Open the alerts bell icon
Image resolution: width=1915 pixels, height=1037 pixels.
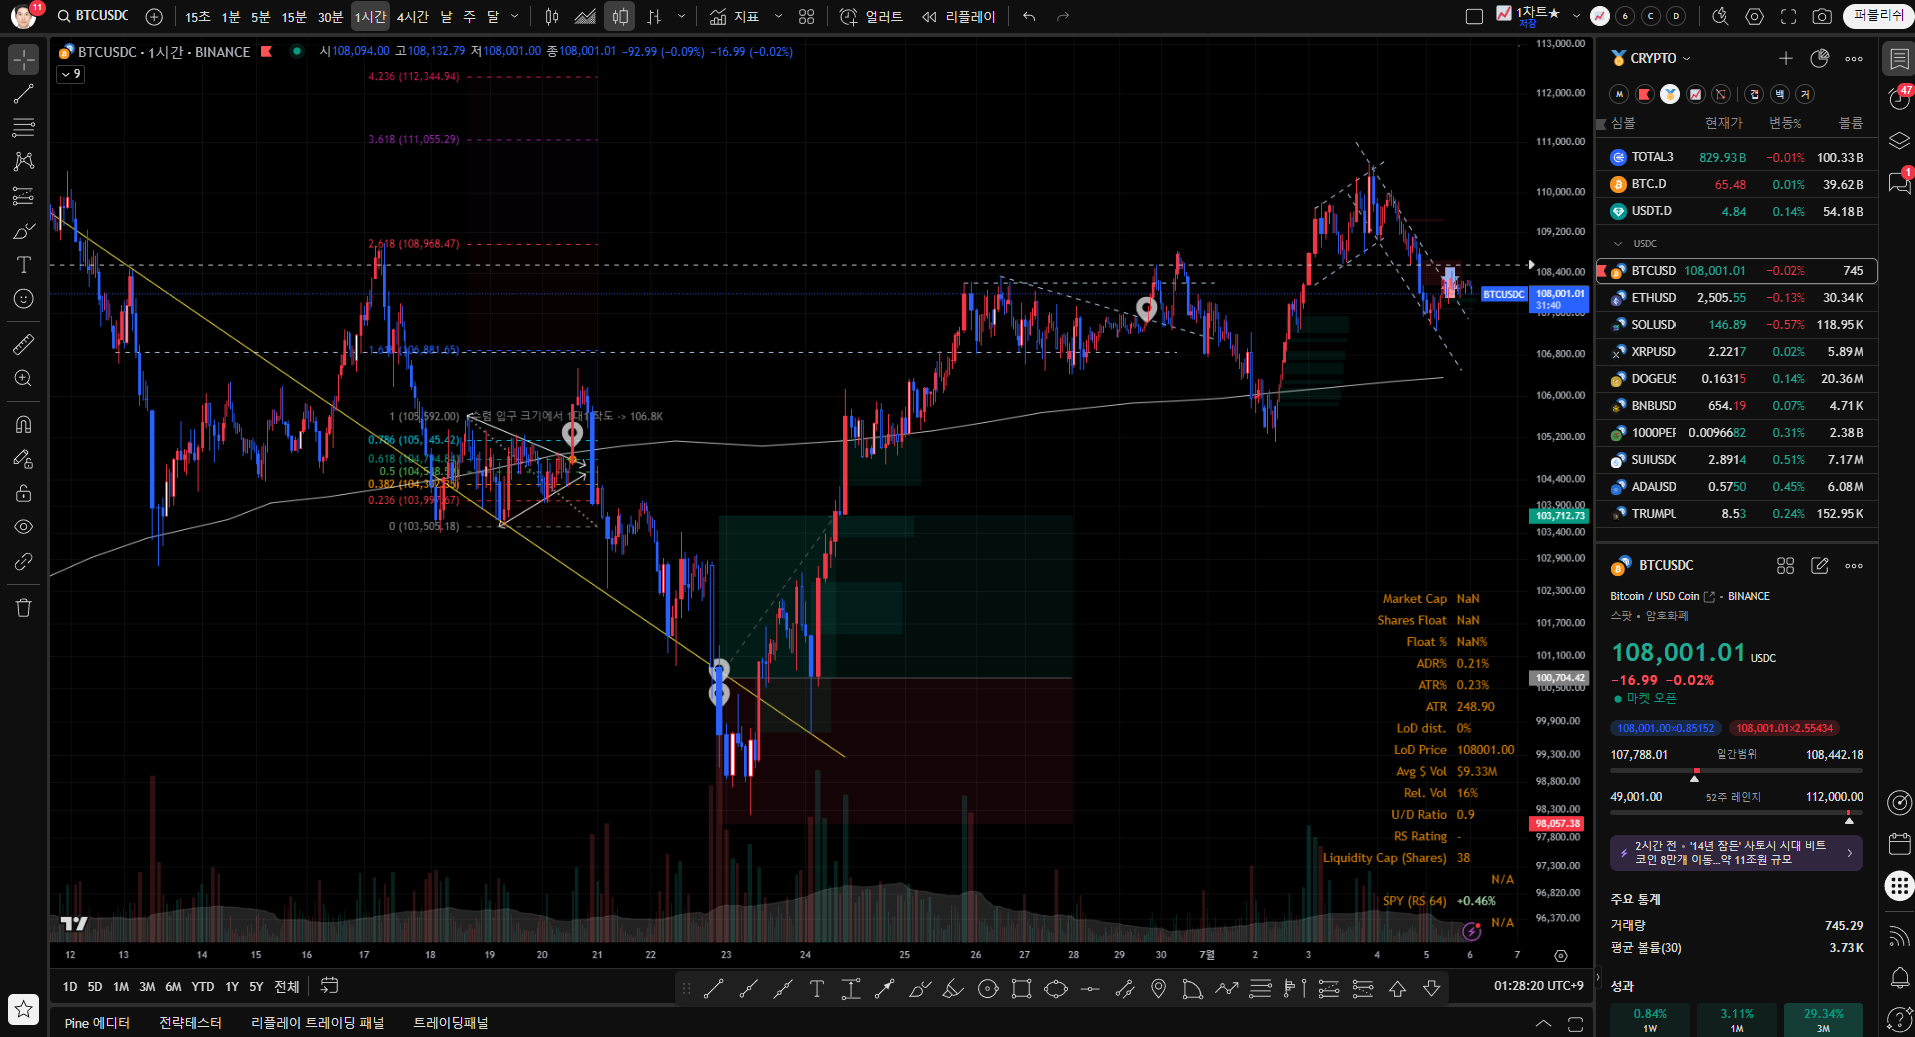[1899, 977]
